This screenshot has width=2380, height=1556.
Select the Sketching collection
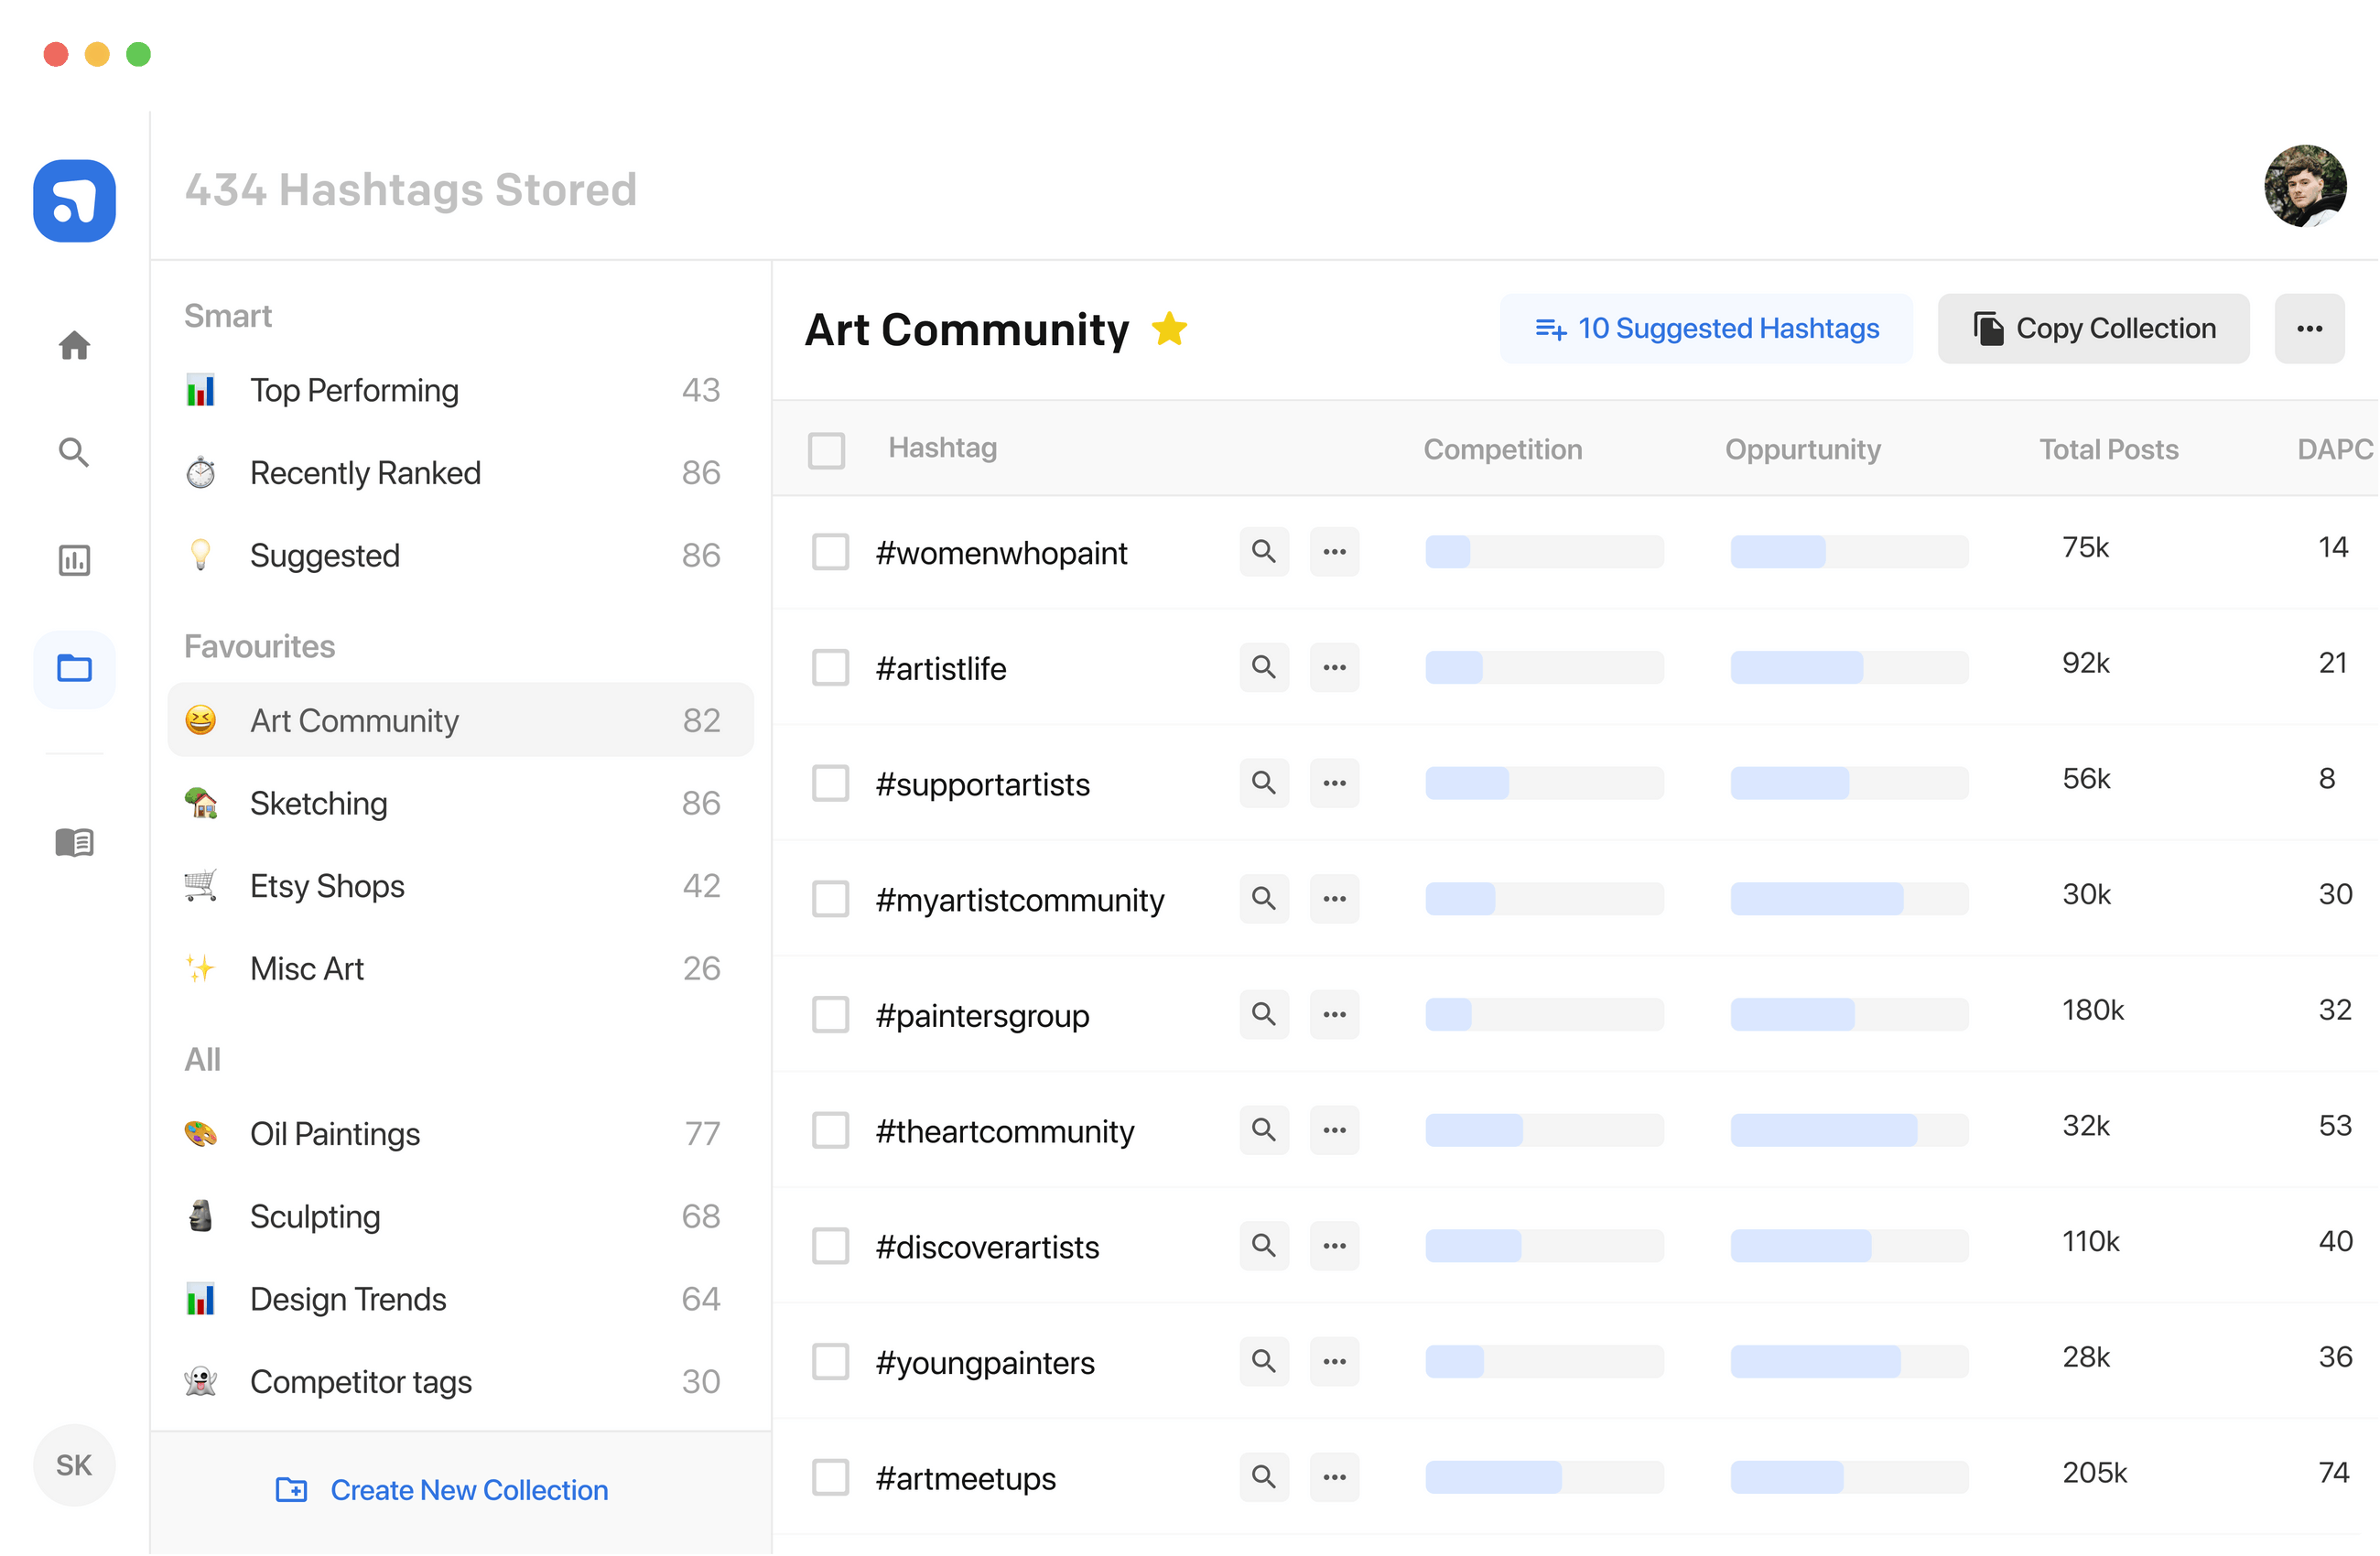318,803
